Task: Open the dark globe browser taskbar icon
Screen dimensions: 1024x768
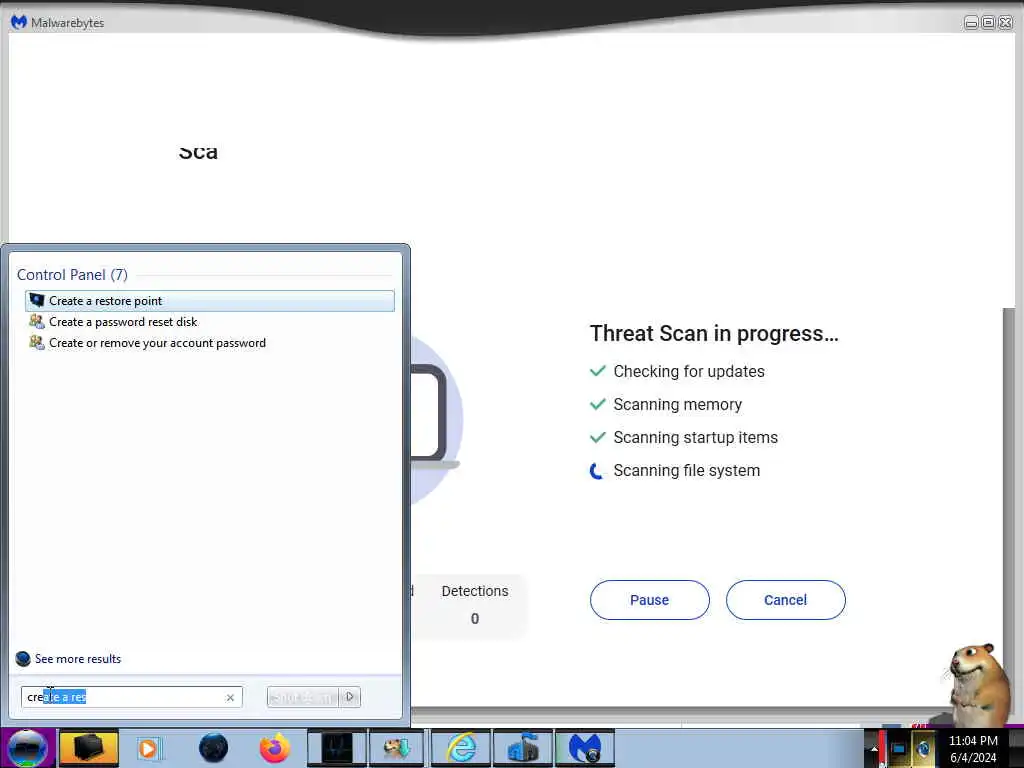Action: pyautogui.click(x=214, y=748)
